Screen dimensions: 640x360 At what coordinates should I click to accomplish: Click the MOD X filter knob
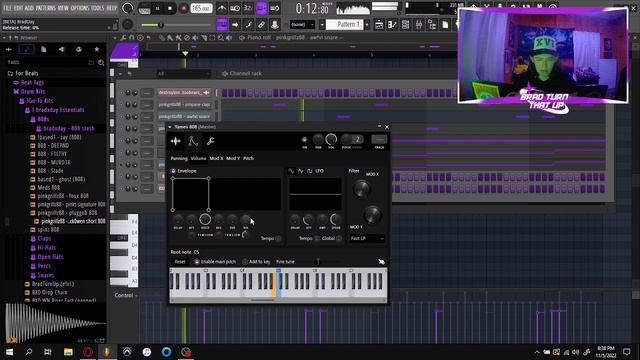coord(361,189)
